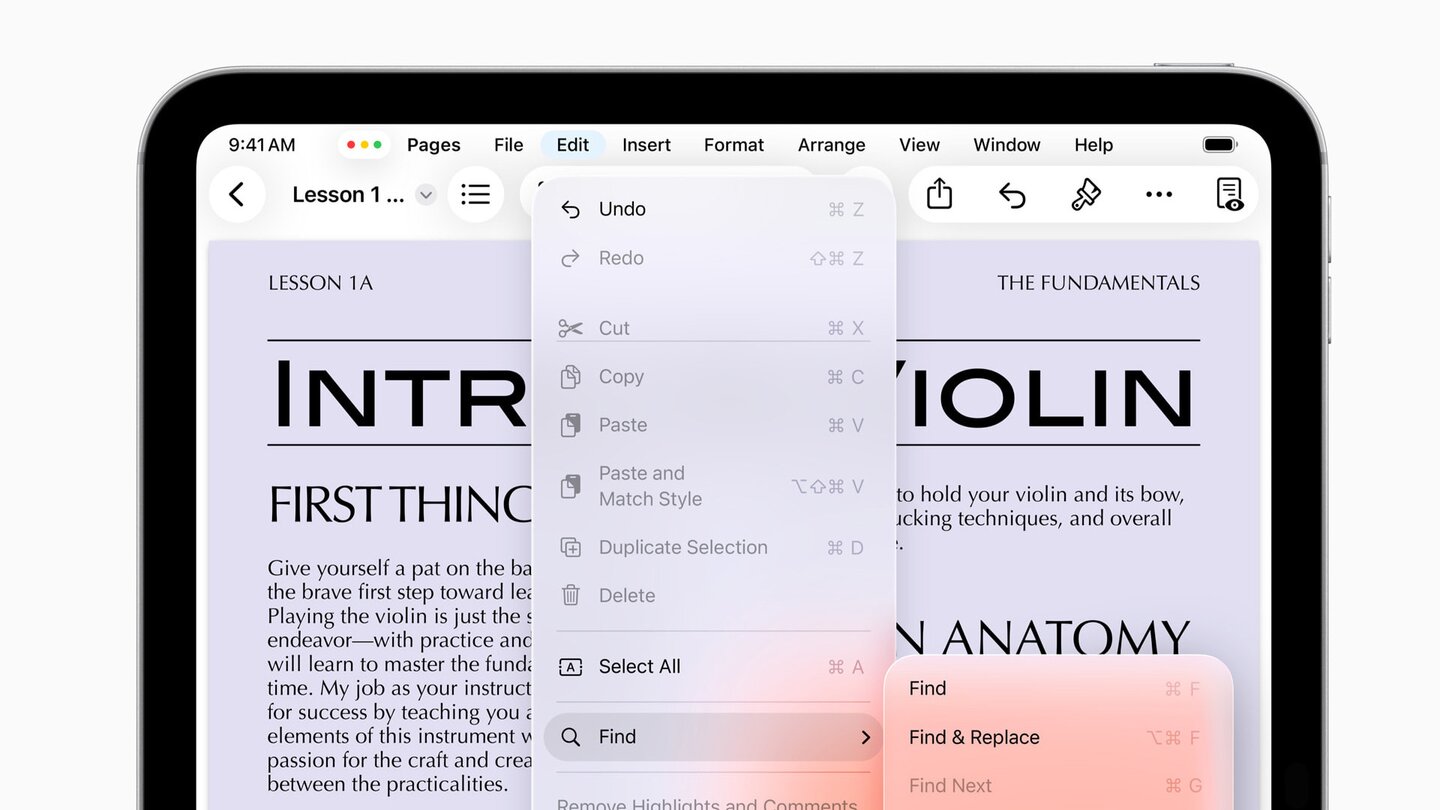Choose Remove Highlights and Comments

[707, 804]
